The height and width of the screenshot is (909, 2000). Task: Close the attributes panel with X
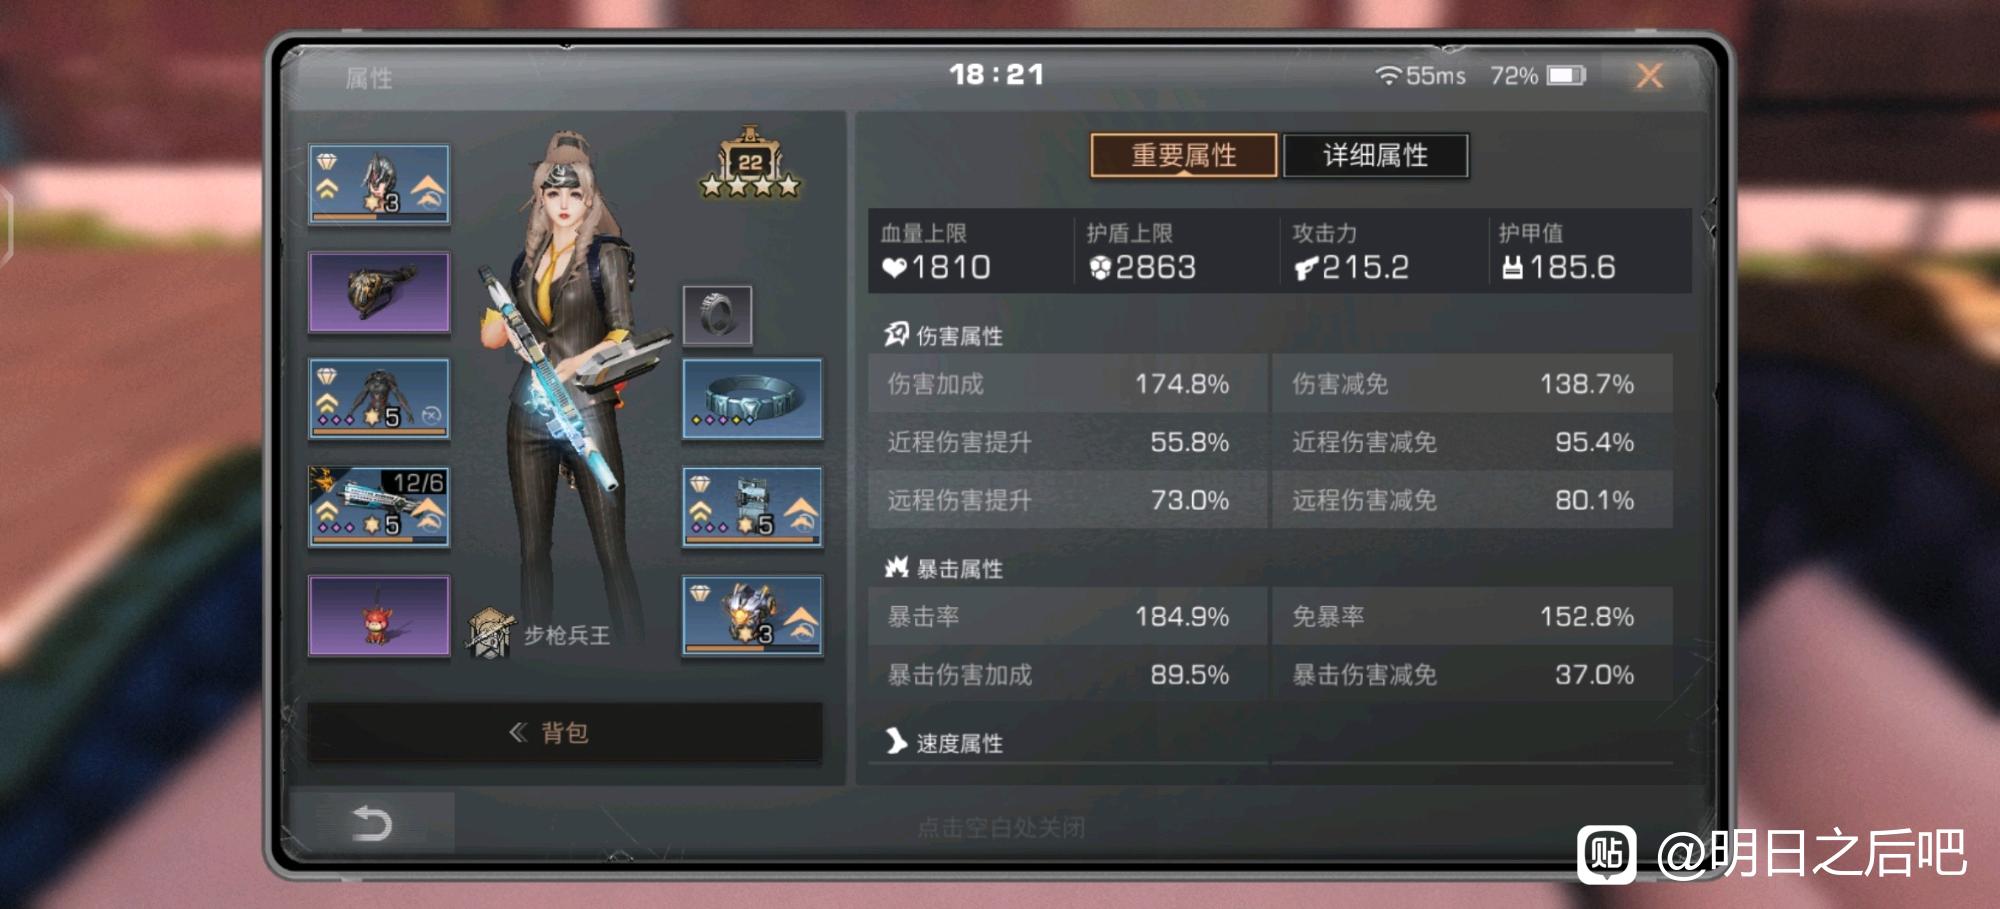coord(1650,75)
